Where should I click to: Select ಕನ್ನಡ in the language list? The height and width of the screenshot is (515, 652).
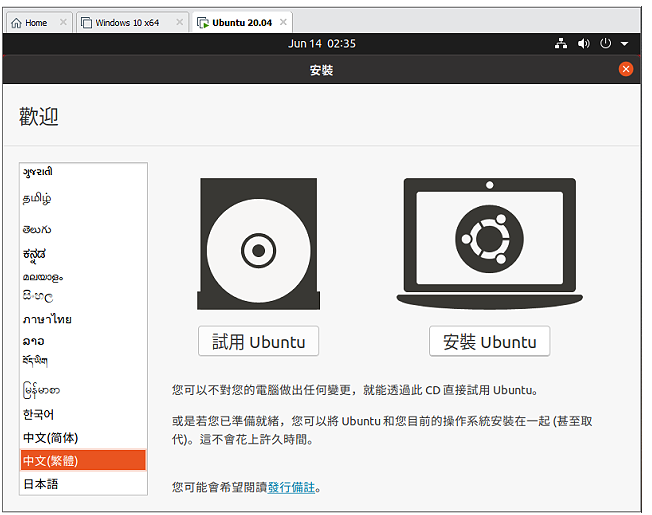(83, 254)
